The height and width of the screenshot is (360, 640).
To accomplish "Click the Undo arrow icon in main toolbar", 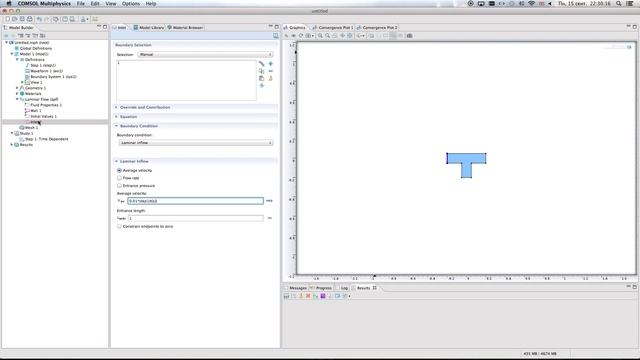I will [39, 19].
